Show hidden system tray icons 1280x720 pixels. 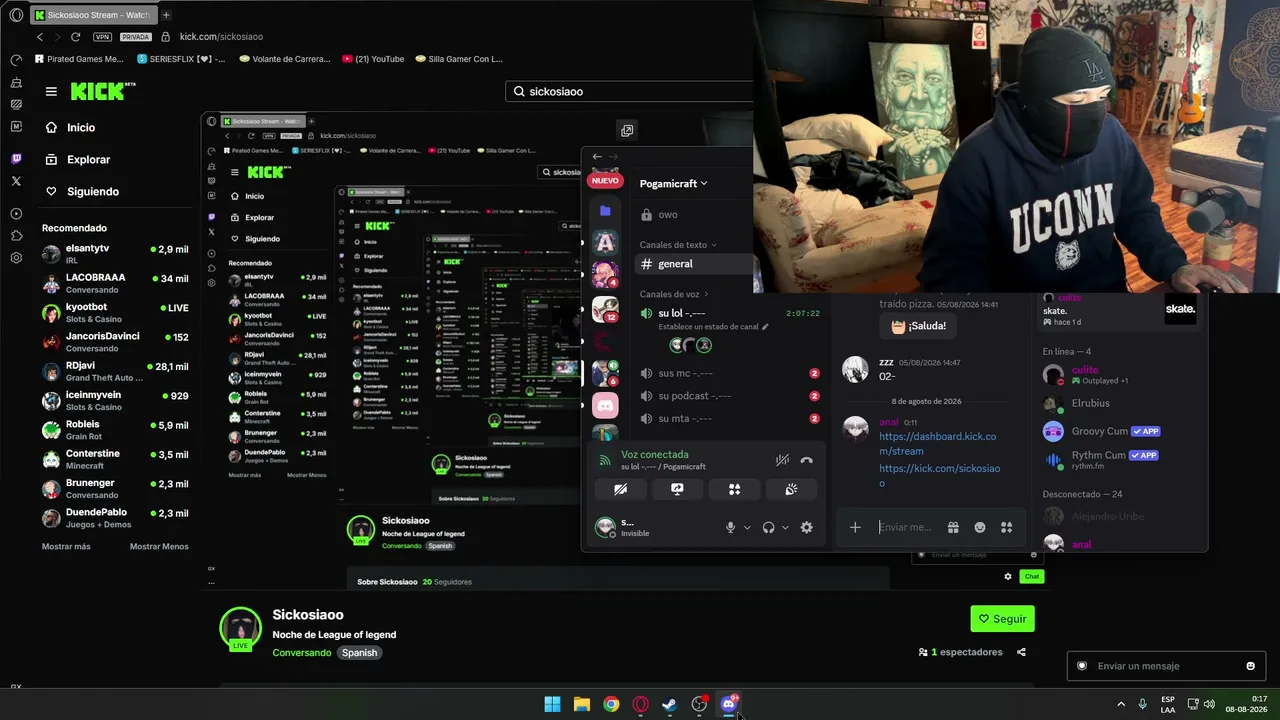[x=1121, y=704]
